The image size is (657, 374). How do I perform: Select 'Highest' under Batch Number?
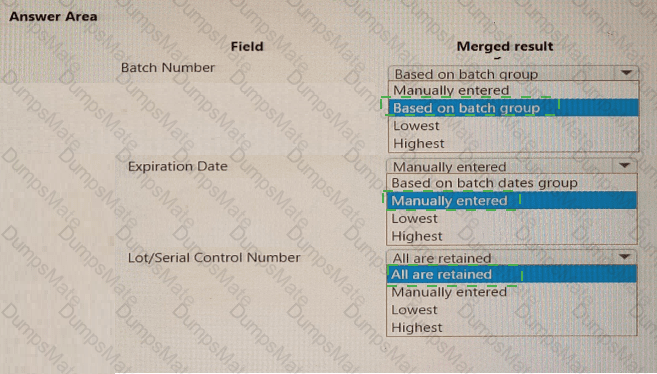coord(514,143)
